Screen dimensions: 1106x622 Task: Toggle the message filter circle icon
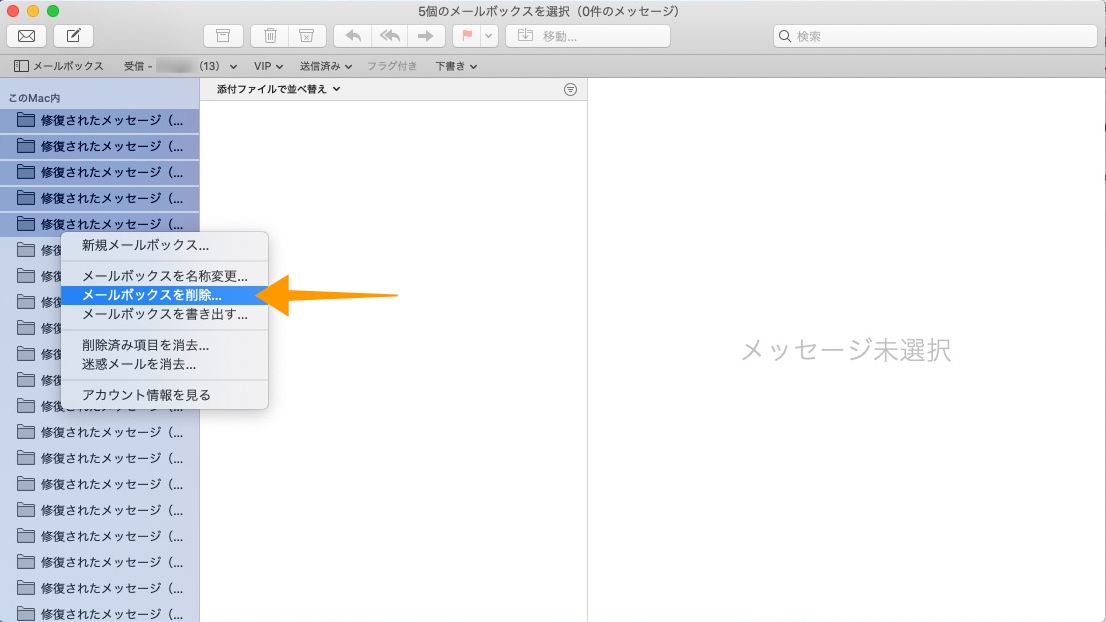(x=570, y=90)
